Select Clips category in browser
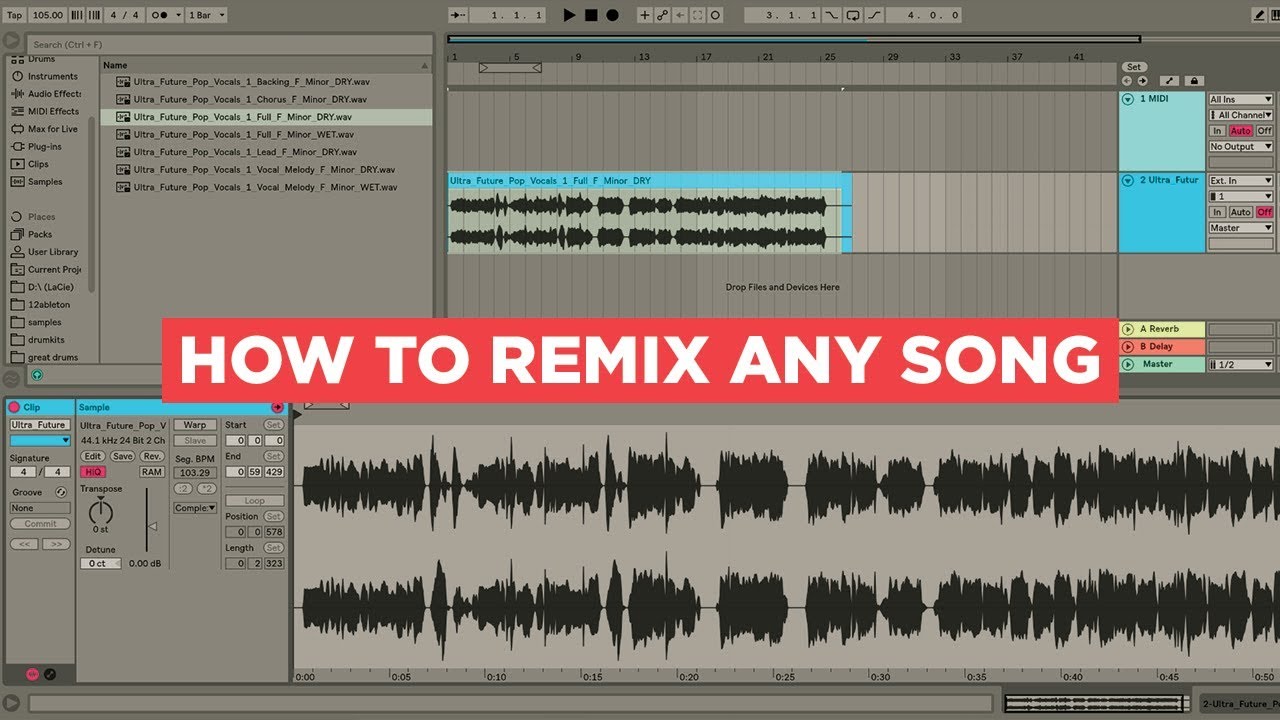The width and height of the screenshot is (1280, 720). (x=38, y=164)
